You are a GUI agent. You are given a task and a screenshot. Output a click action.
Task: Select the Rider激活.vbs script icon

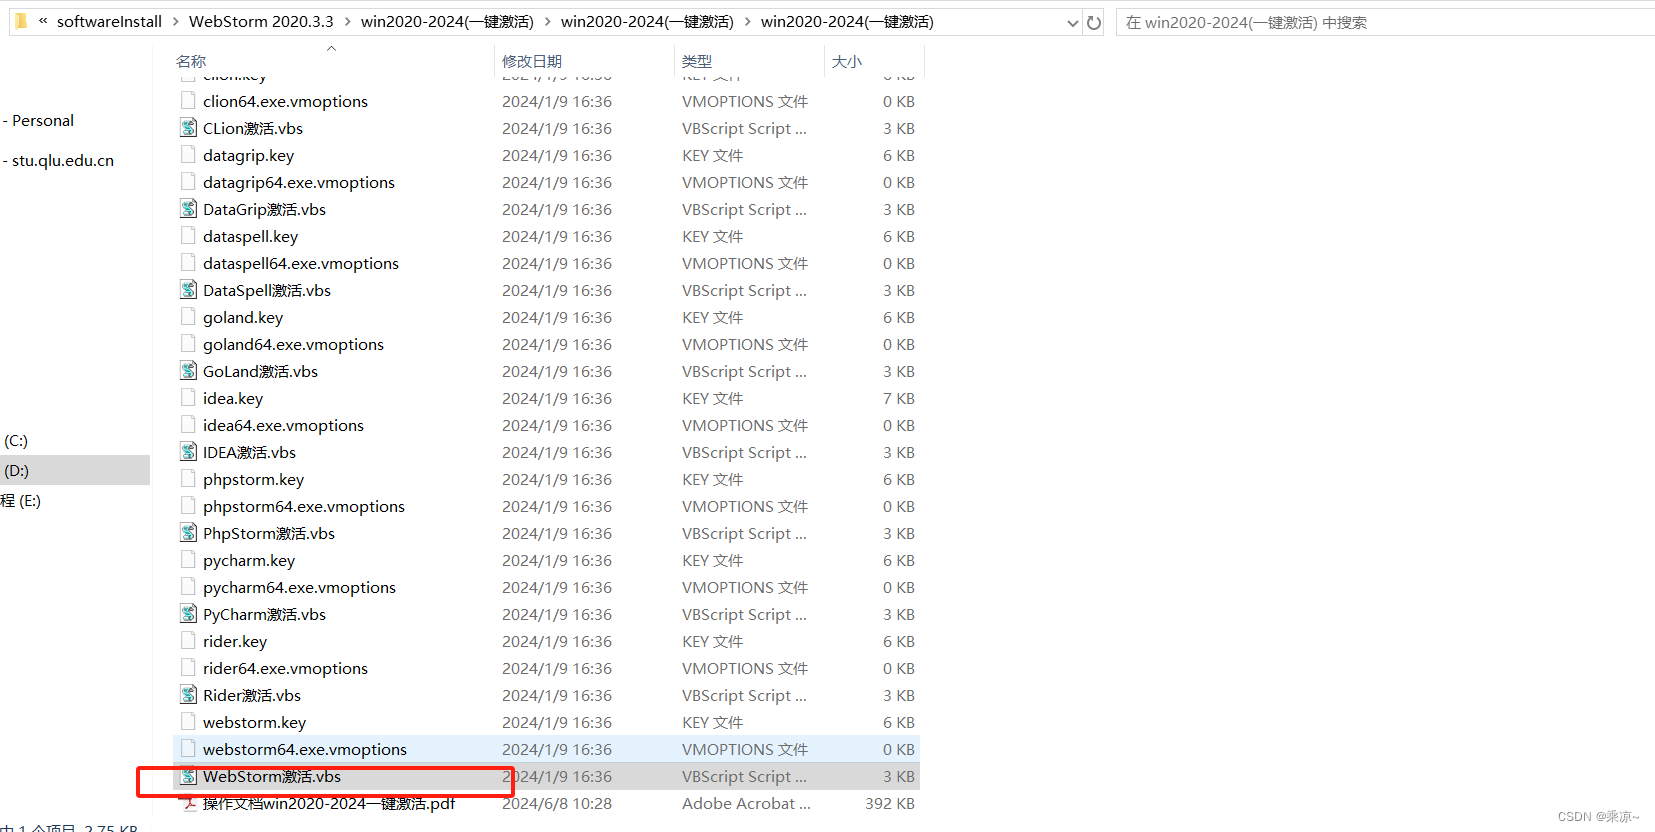pyautogui.click(x=188, y=694)
